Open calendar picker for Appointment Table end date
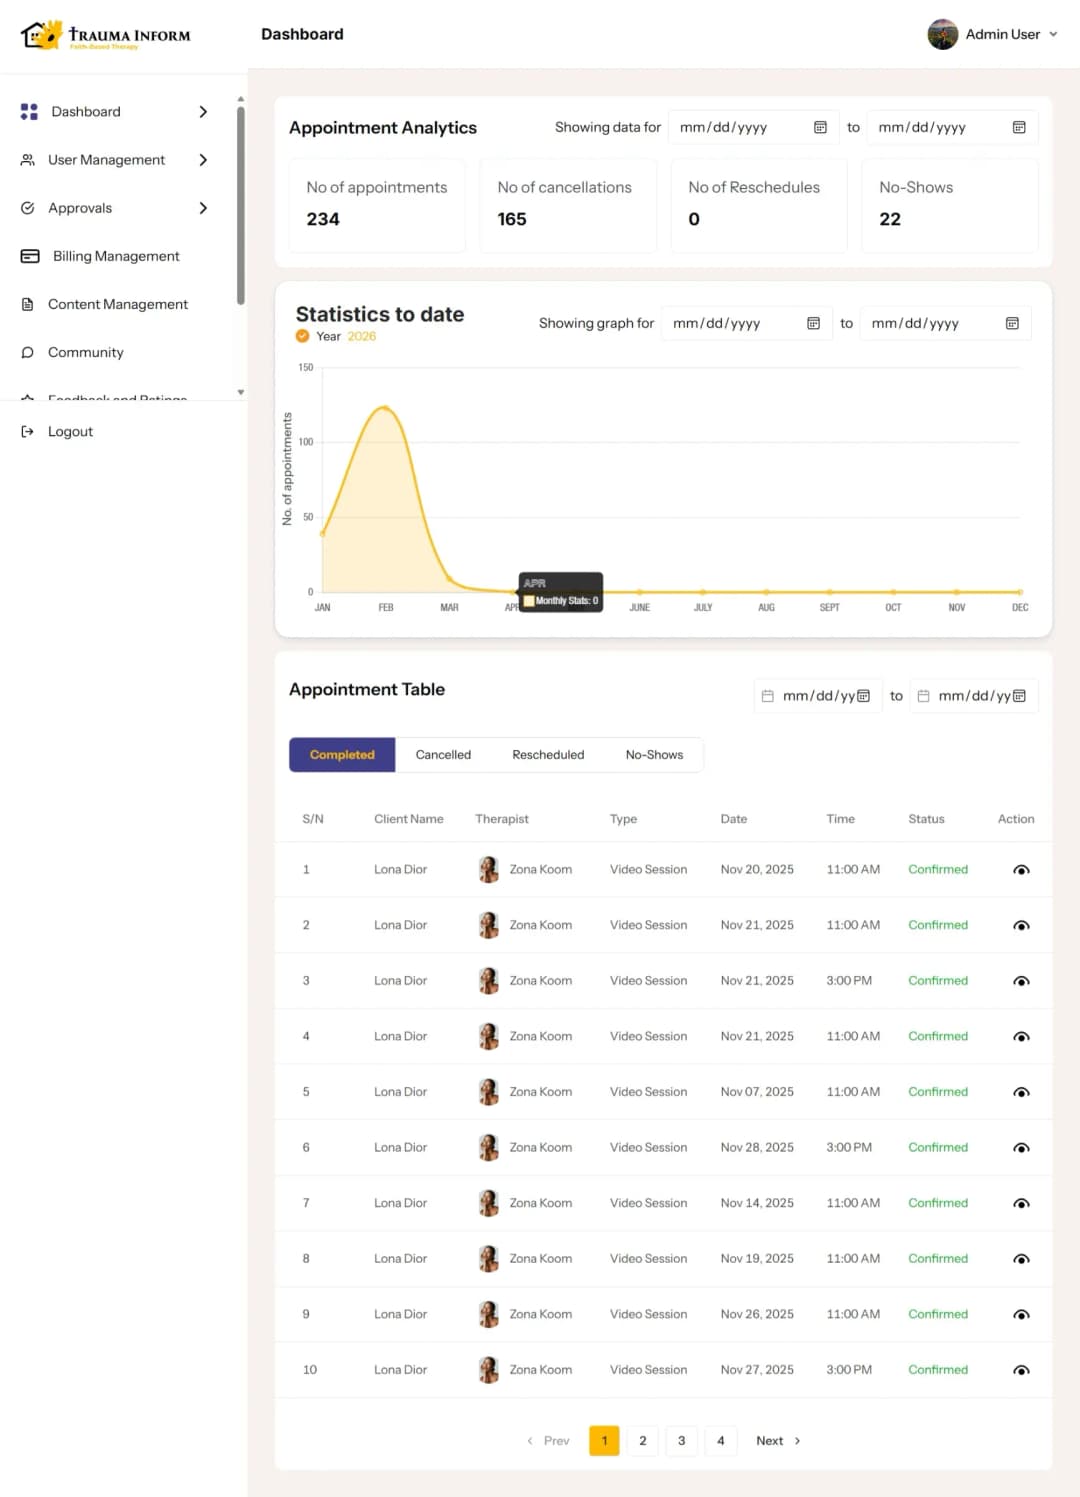 pos(1019,696)
